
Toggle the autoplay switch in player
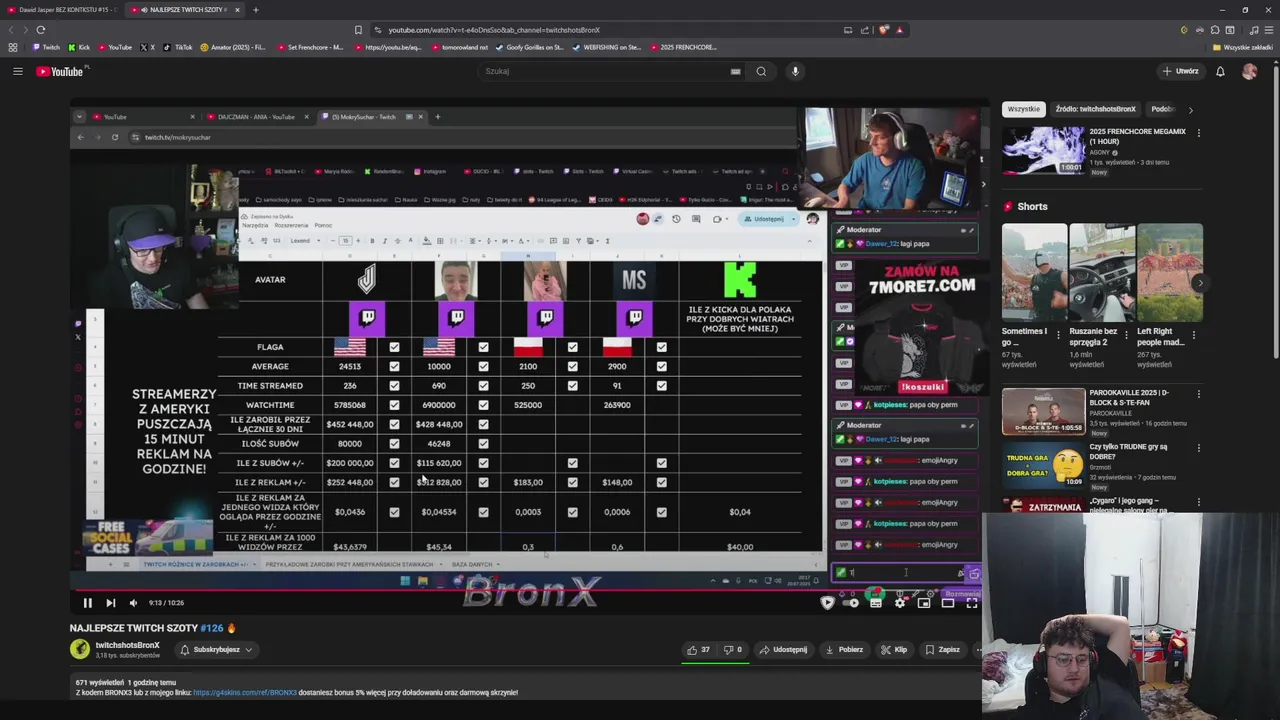pyautogui.click(x=851, y=603)
